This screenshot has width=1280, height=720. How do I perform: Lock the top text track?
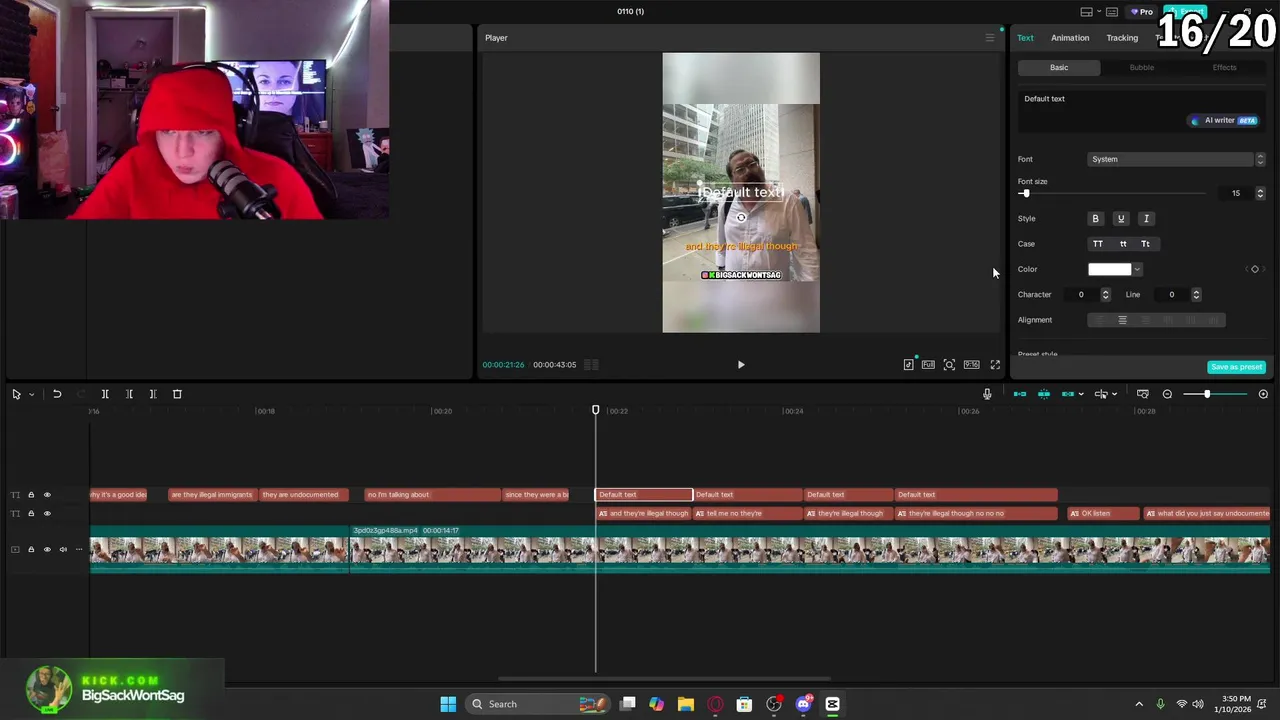31,495
